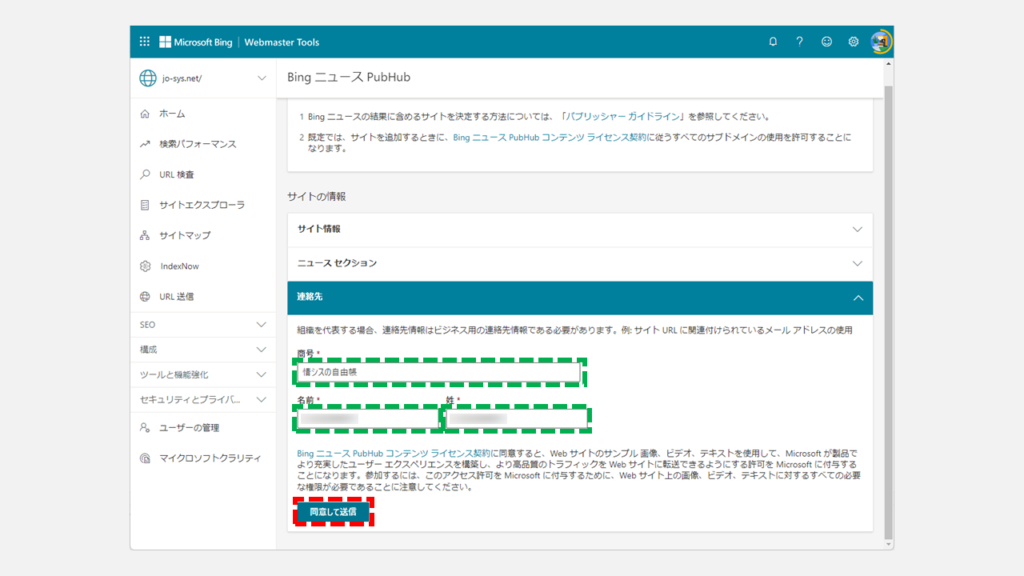The width and height of the screenshot is (1024, 576).
Task: Open the app launcher grid icon
Action: pyautogui.click(x=144, y=42)
